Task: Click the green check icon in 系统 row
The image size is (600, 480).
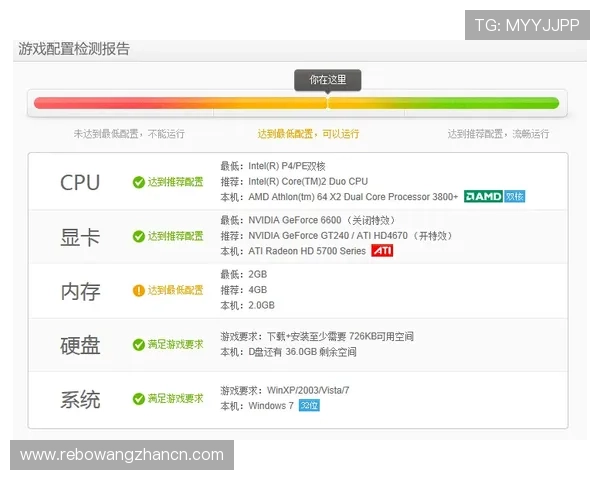Action: click(x=139, y=399)
